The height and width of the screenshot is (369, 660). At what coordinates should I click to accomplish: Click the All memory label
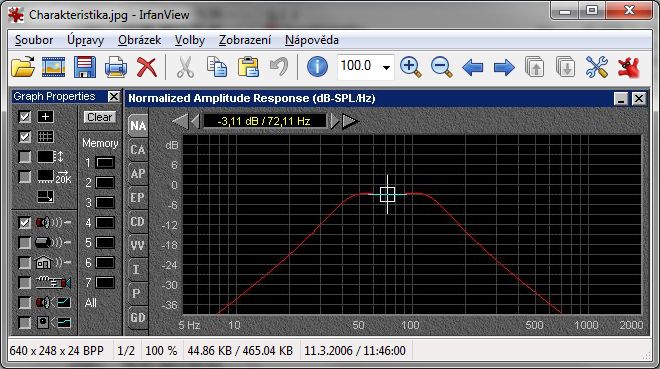point(91,303)
